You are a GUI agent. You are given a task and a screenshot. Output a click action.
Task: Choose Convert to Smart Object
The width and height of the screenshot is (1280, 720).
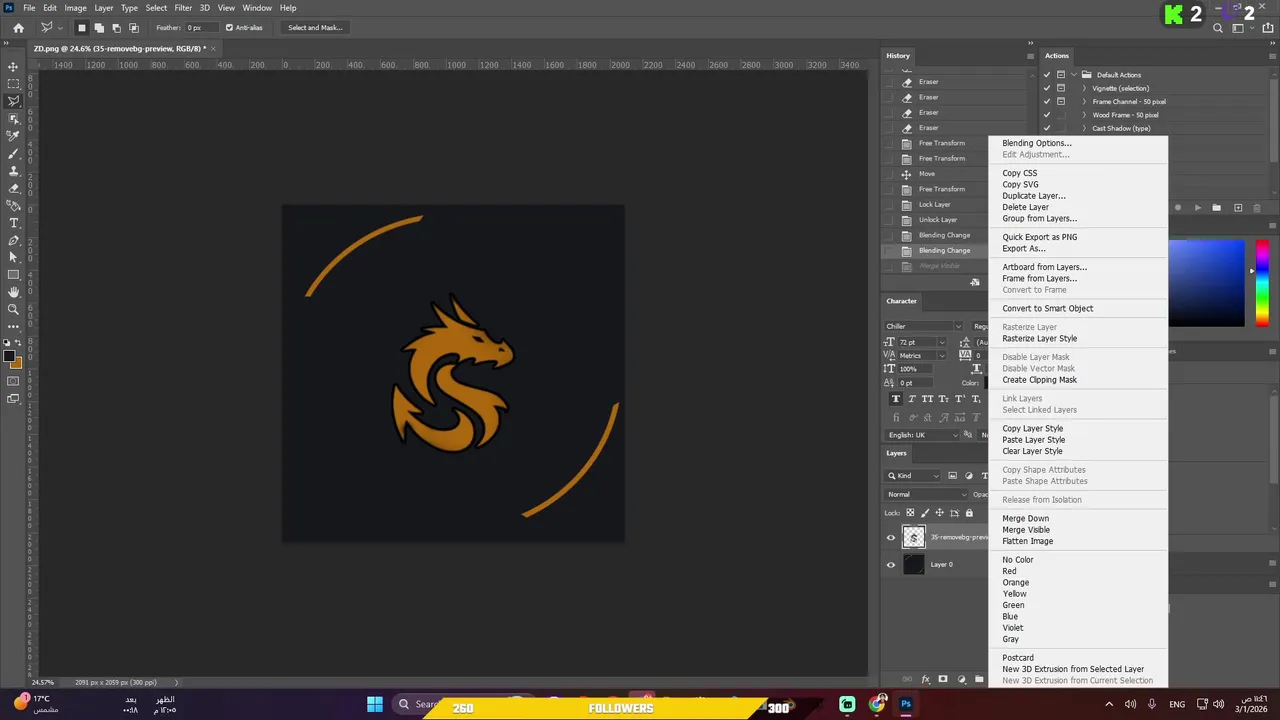pyautogui.click(x=1047, y=308)
